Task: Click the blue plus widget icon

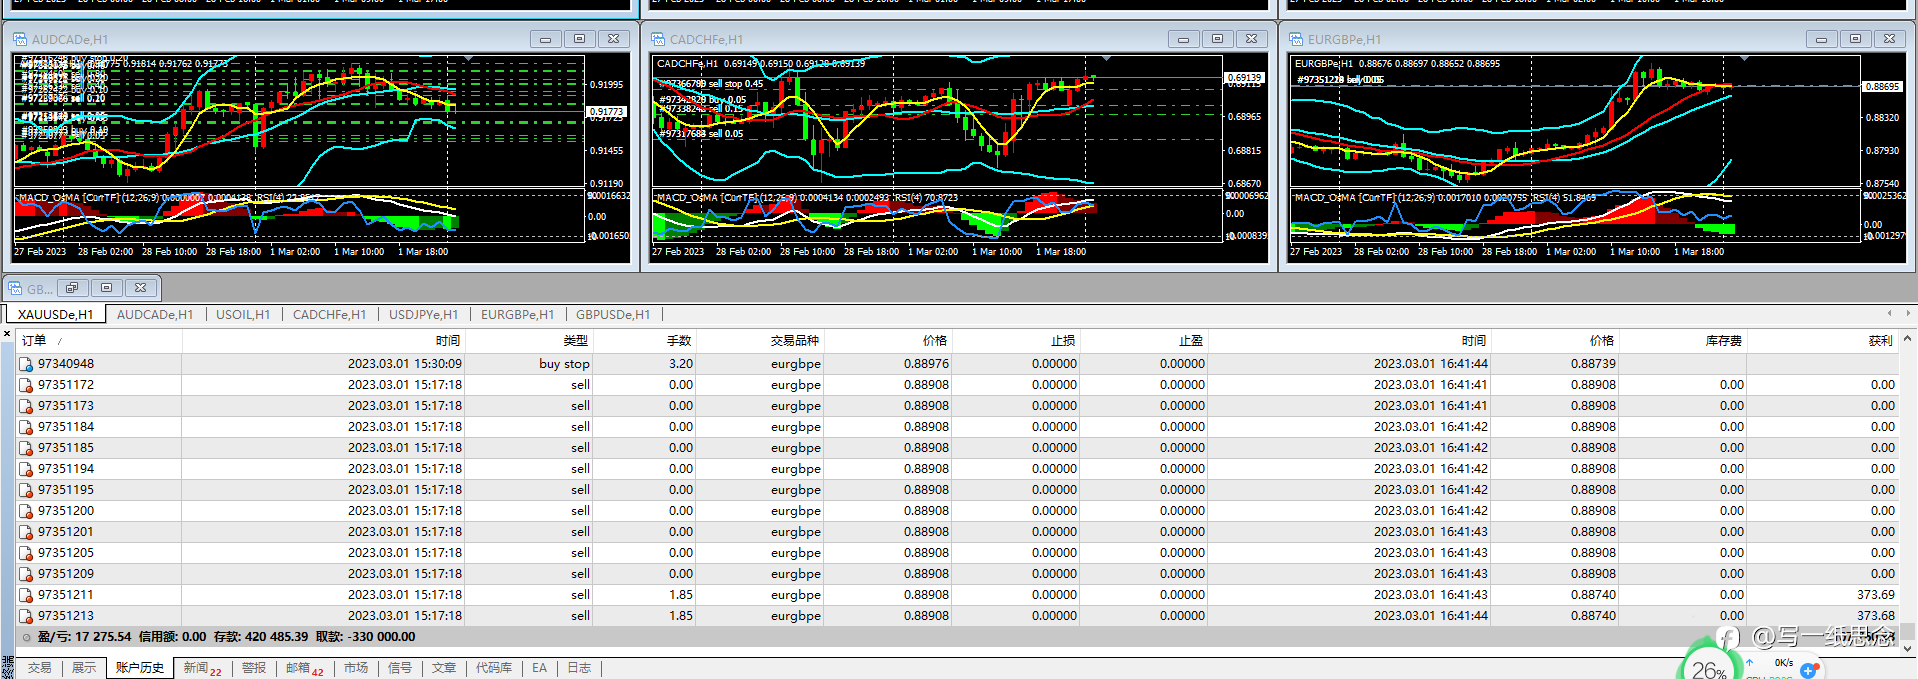Action: pyautogui.click(x=1808, y=671)
